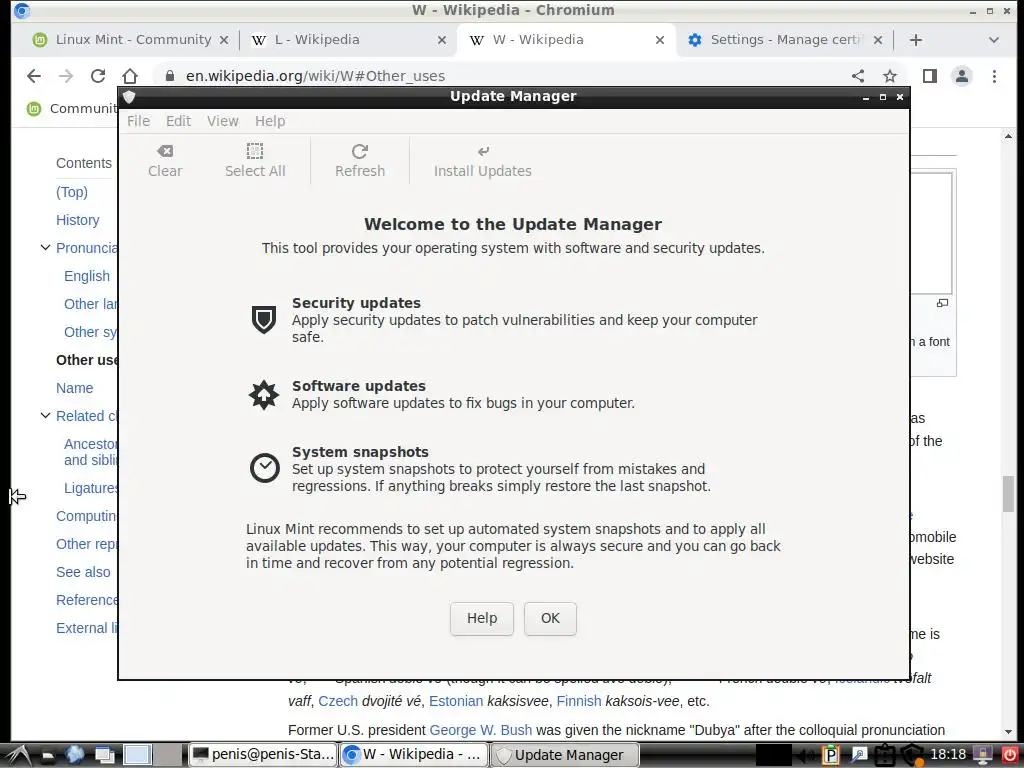Click the Help button below the welcome text

(x=482, y=618)
